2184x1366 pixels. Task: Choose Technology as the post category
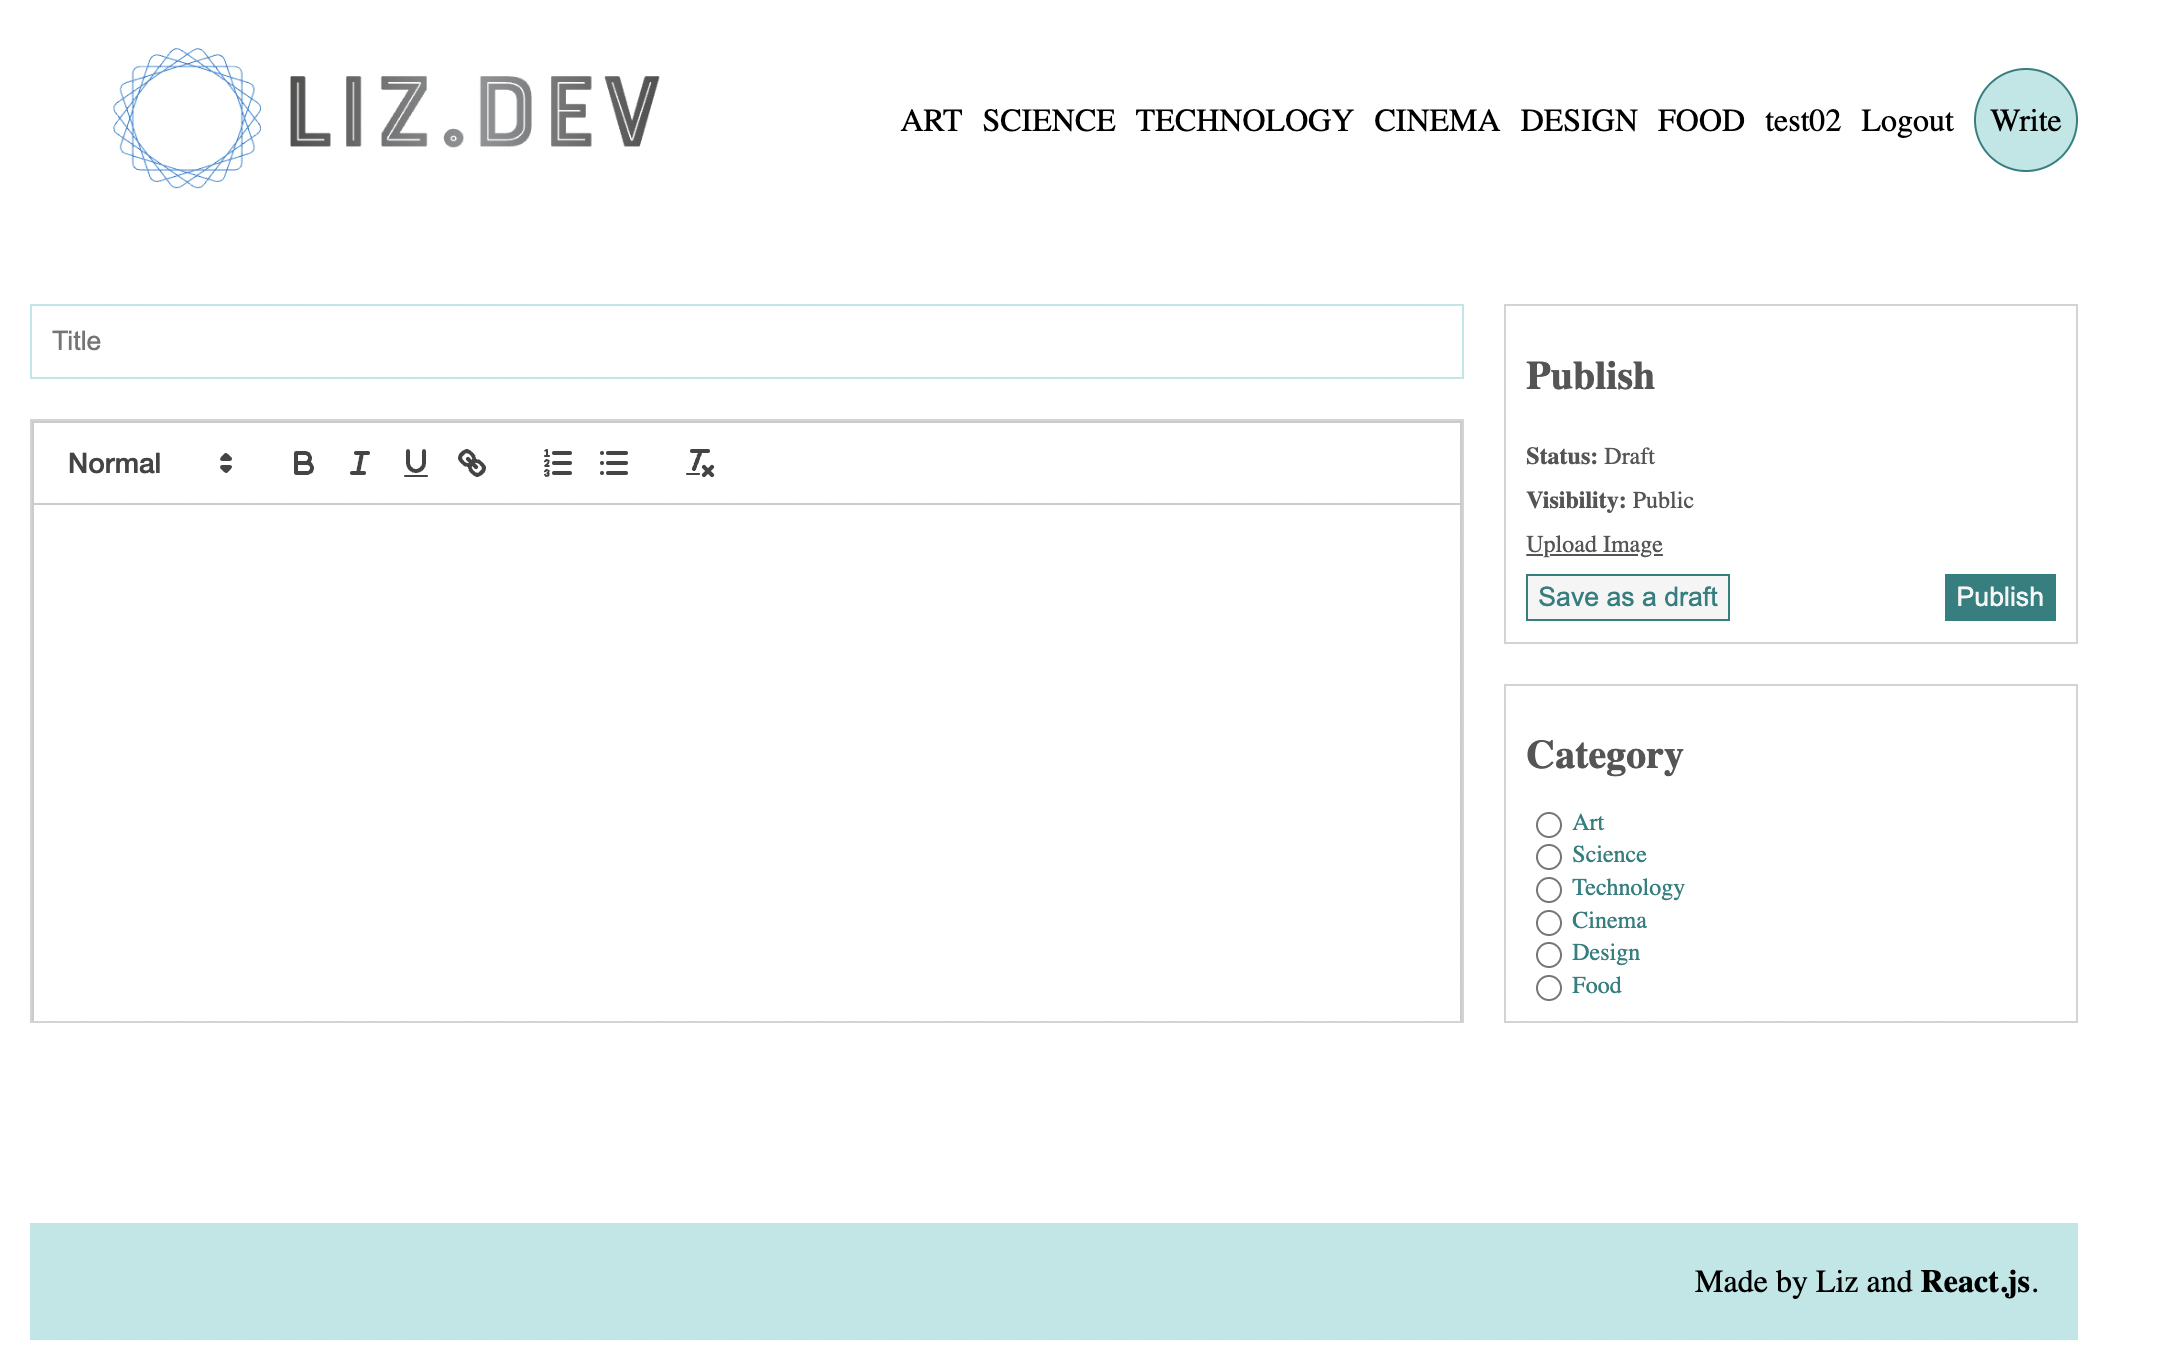point(1549,889)
